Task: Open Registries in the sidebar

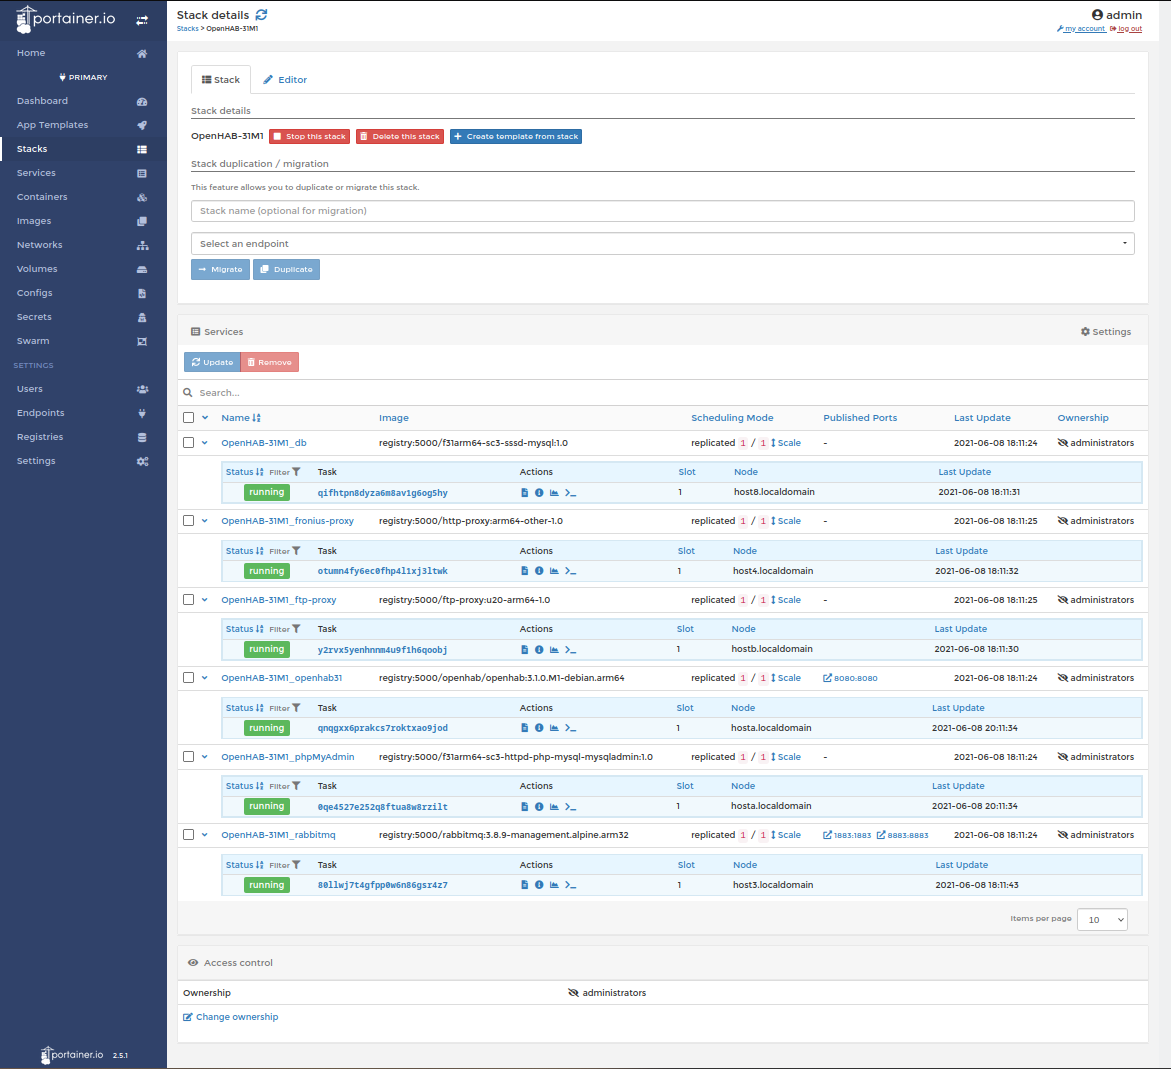Action: pos(83,437)
